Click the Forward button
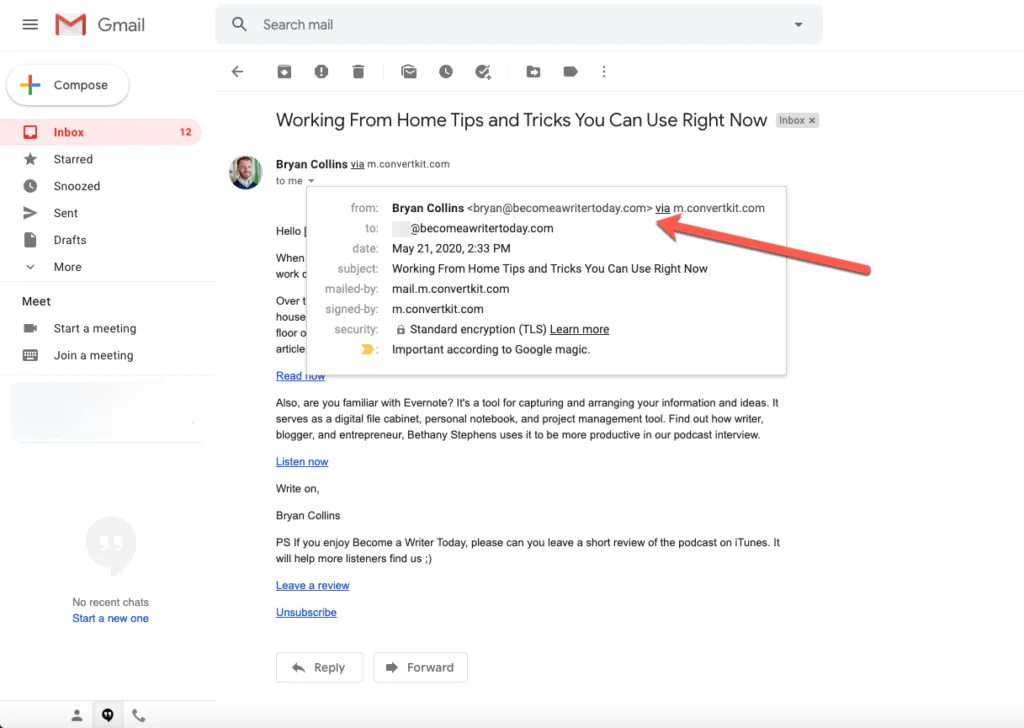 coord(420,667)
